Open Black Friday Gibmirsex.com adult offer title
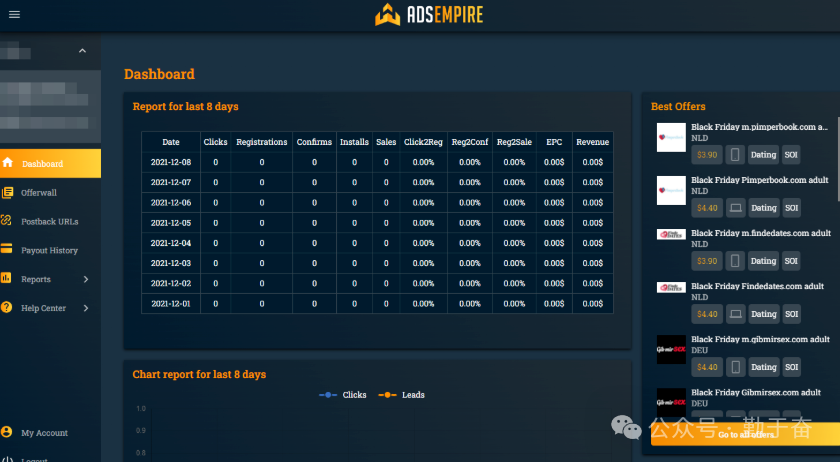Screen dimensions: 840x462 coord(755,392)
